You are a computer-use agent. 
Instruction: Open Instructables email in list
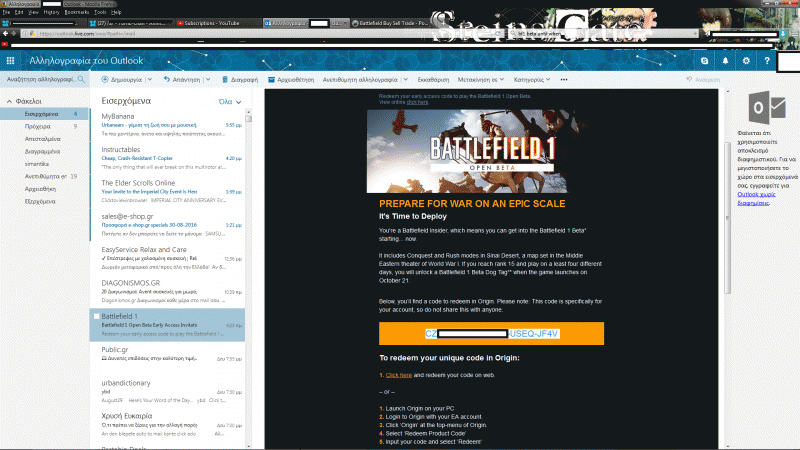pos(167,158)
